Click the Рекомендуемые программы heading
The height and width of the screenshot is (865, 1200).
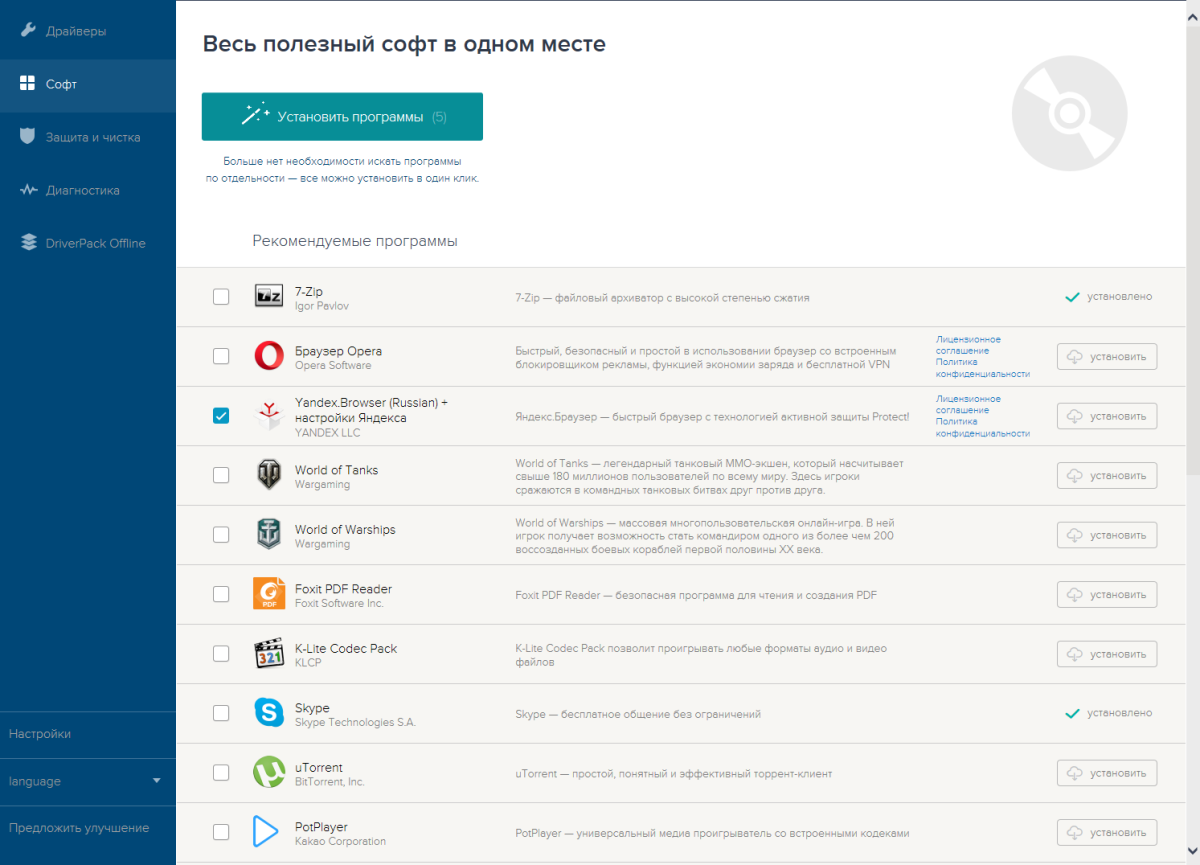355,241
